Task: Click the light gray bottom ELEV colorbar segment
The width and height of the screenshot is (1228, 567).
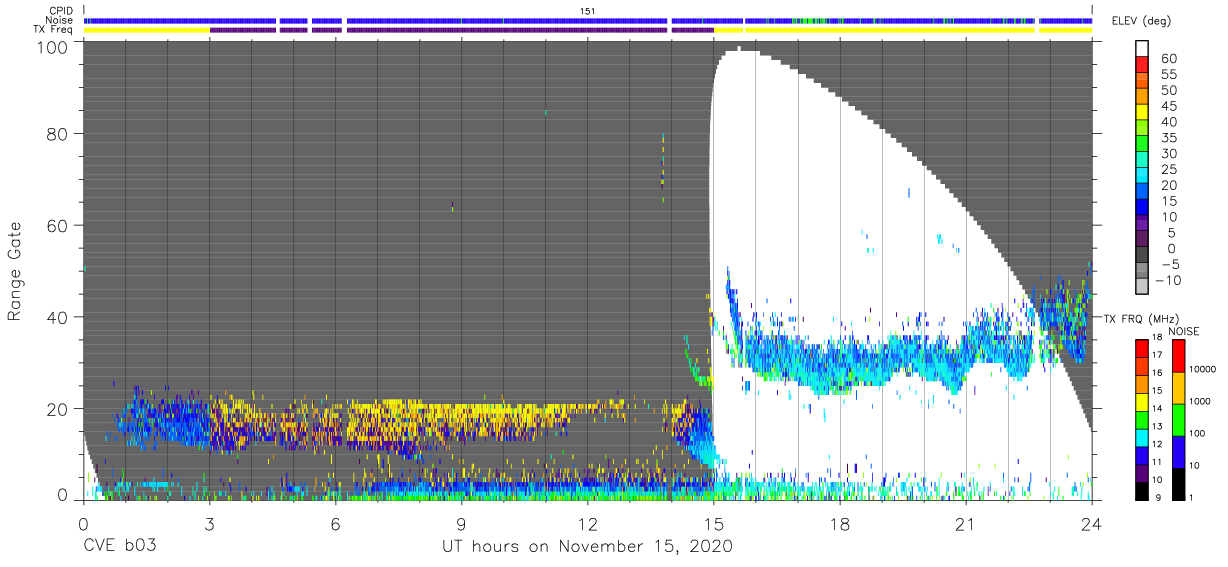Action: click(x=1143, y=288)
